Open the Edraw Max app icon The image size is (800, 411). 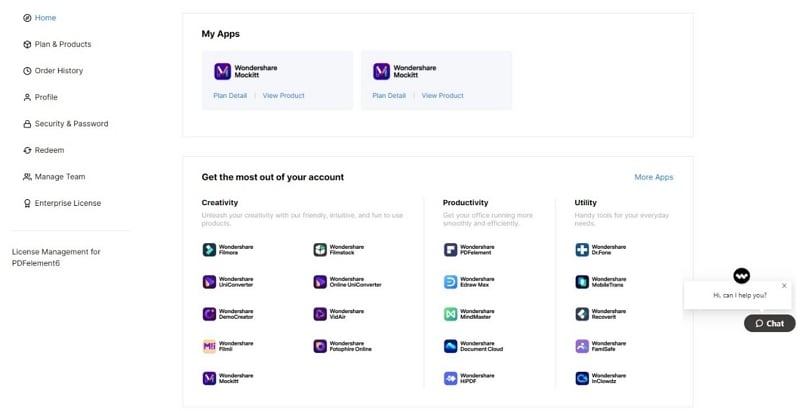[x=450, y=282]
